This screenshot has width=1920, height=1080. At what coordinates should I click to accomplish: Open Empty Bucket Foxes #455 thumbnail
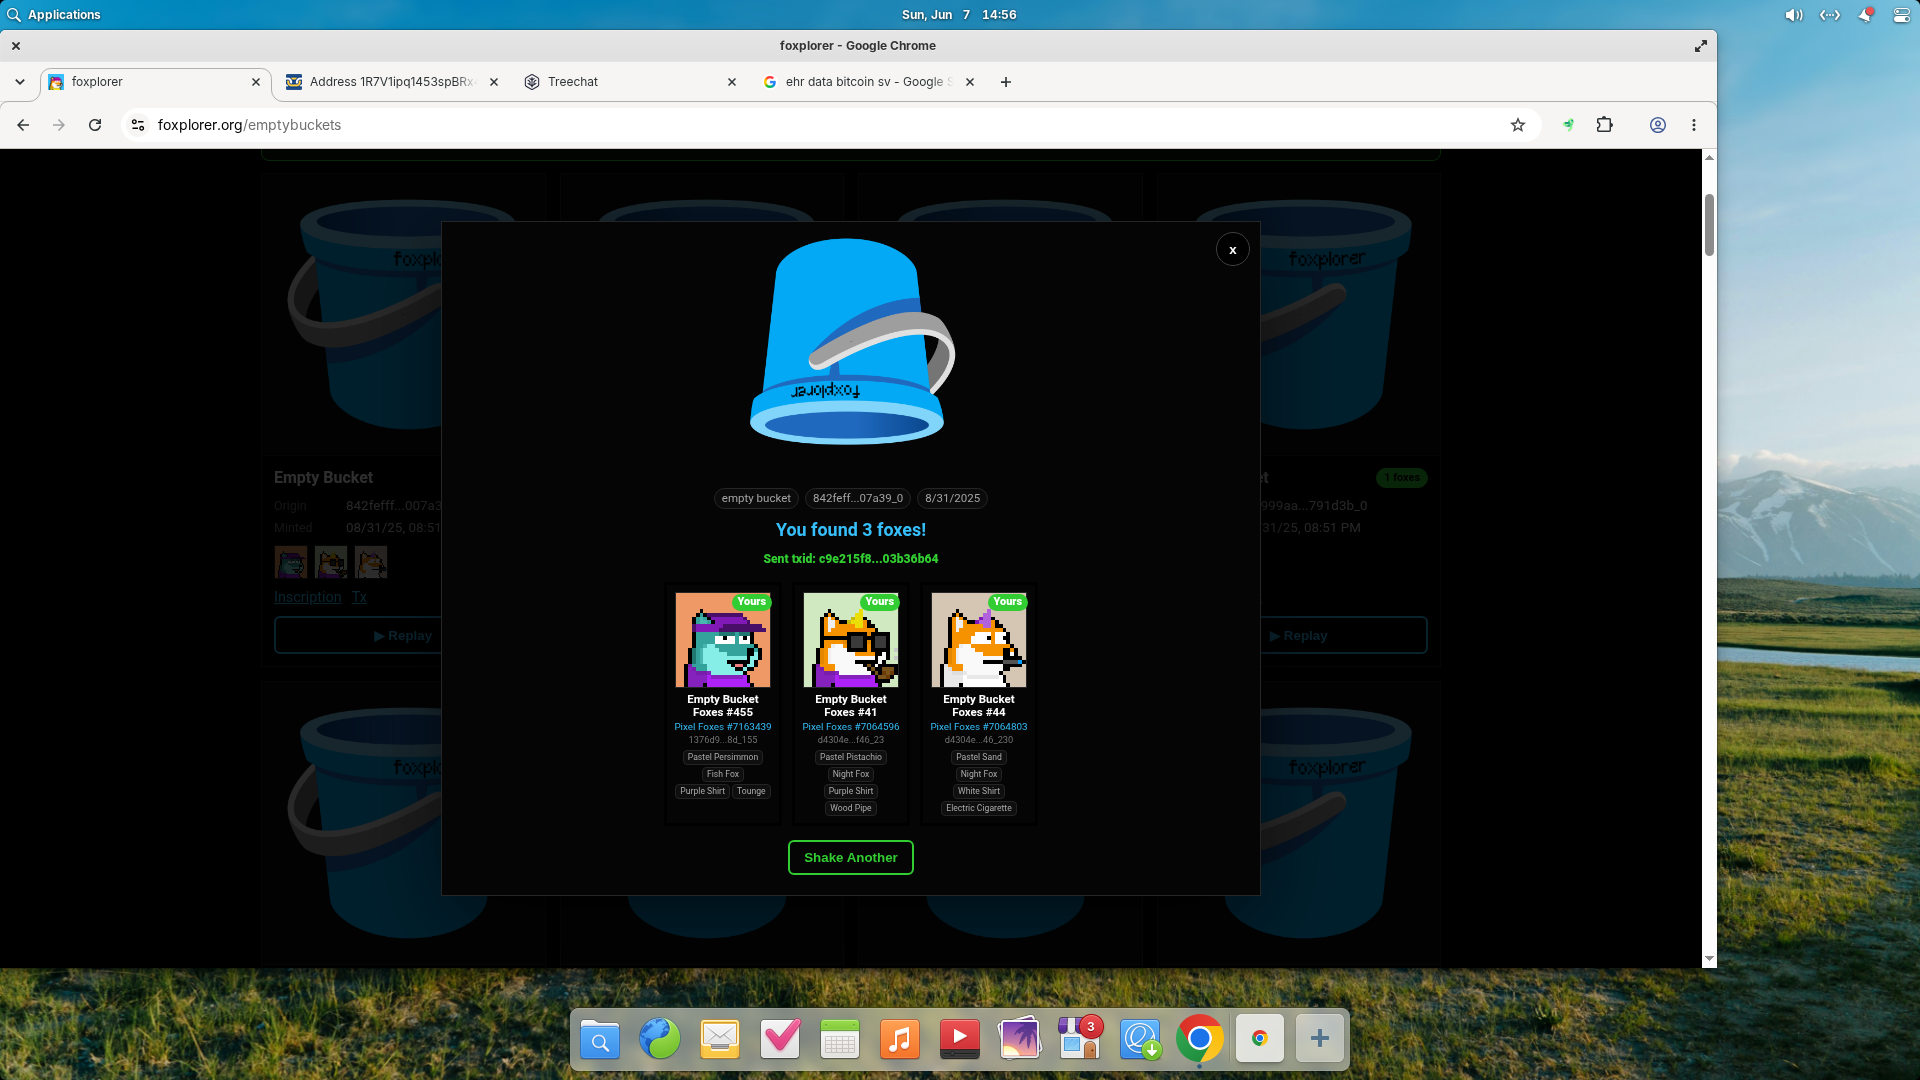[722, 640]
